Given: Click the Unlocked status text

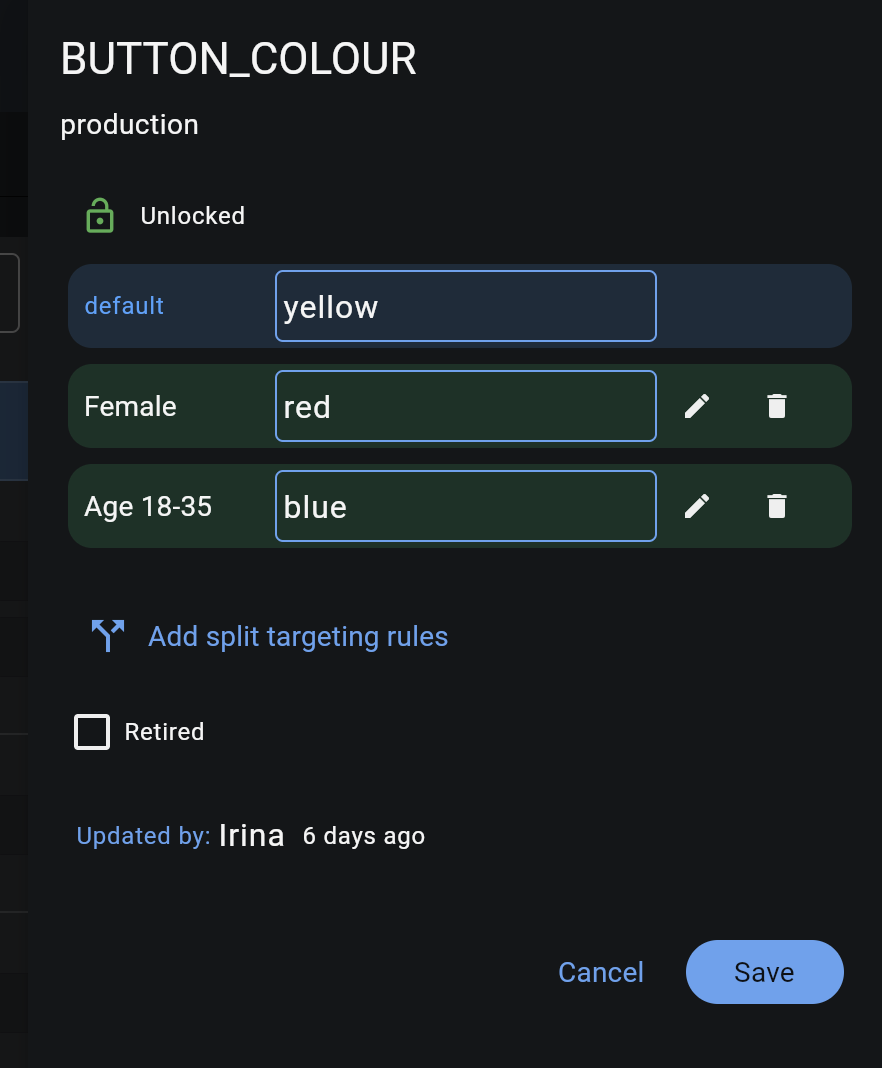Looking at the screenshot, I should (x=192, y=215).
